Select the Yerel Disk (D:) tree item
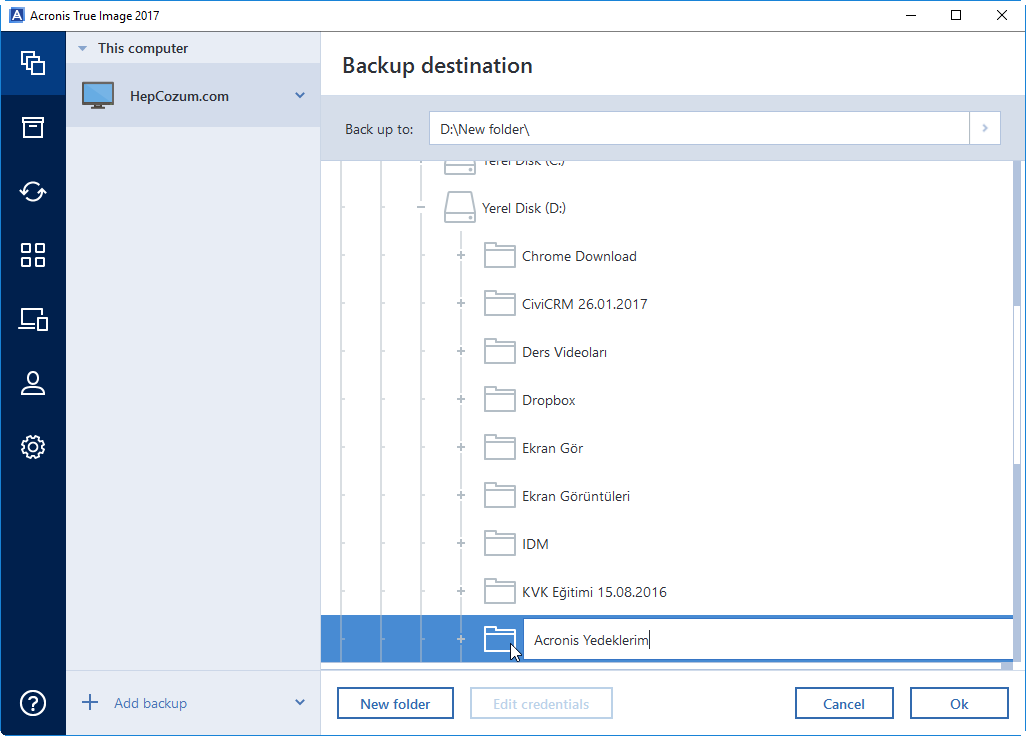 pos(523,208)
